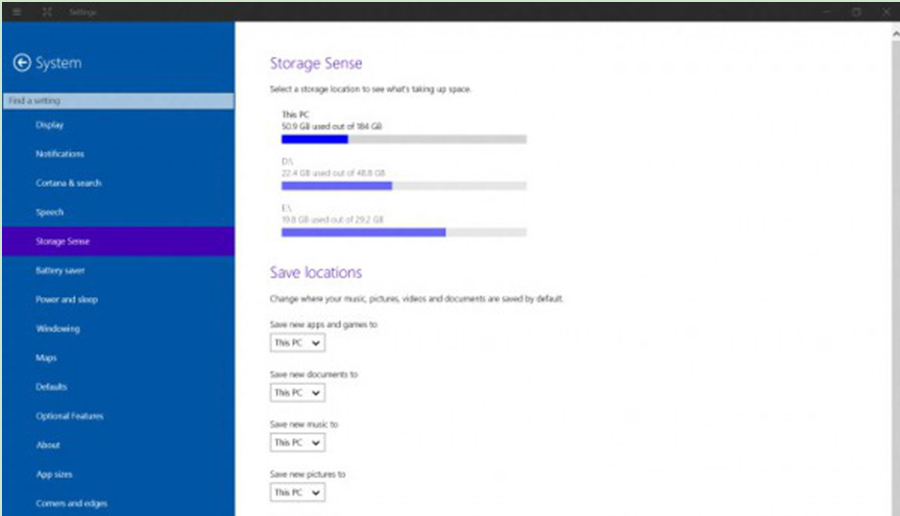This screenshot has height=516, width=900.
Task: Click '19.8 GB used out of 29.2 GB' text
Action: click(332, 219)
